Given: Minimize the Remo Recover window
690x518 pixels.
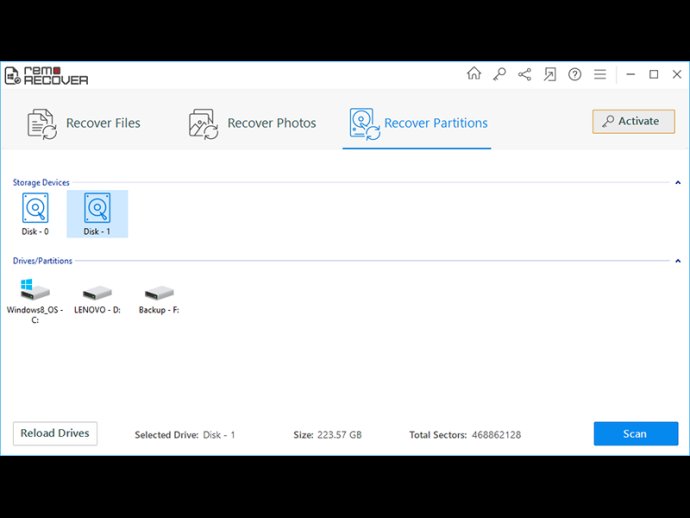Looking at the screenshot, I should tap(631, 74).
